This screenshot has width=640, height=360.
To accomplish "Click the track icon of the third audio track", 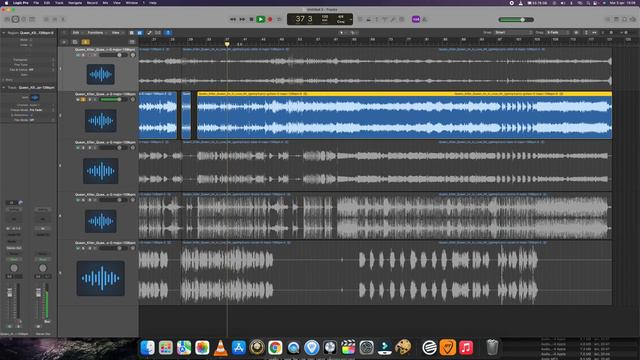I will tap(100, 171).
